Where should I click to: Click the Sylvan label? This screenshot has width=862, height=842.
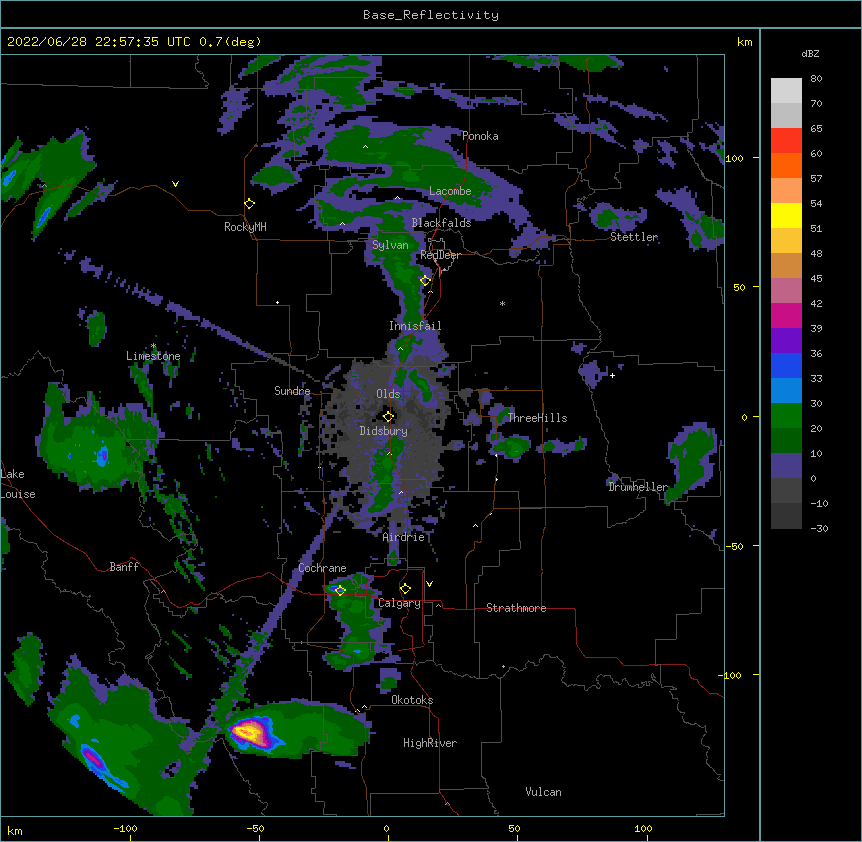pyautogui.click(x=390, y=245)
